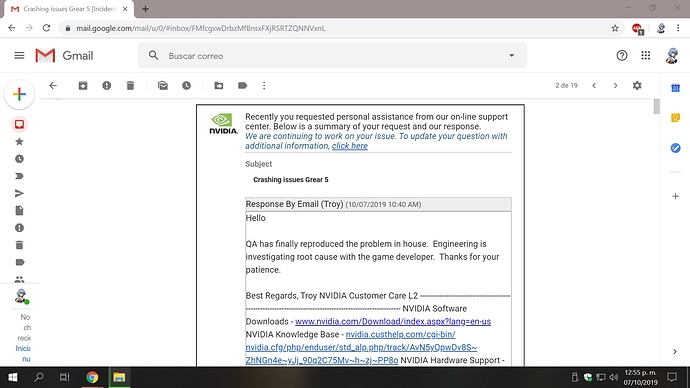
Task: Report this email as spam
Action: [106, 85]
